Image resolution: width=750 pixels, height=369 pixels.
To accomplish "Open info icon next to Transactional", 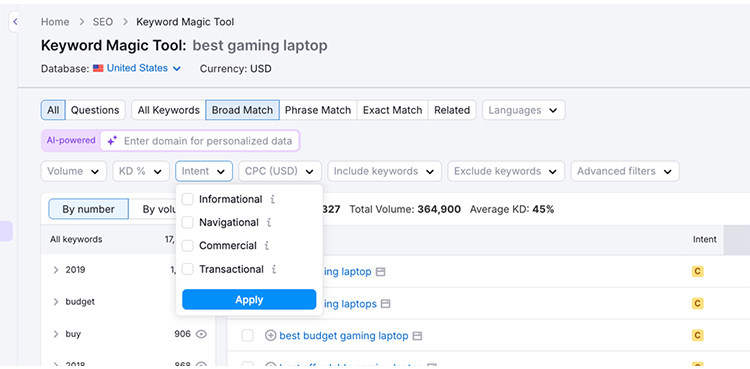I will (x=274, y=269).
